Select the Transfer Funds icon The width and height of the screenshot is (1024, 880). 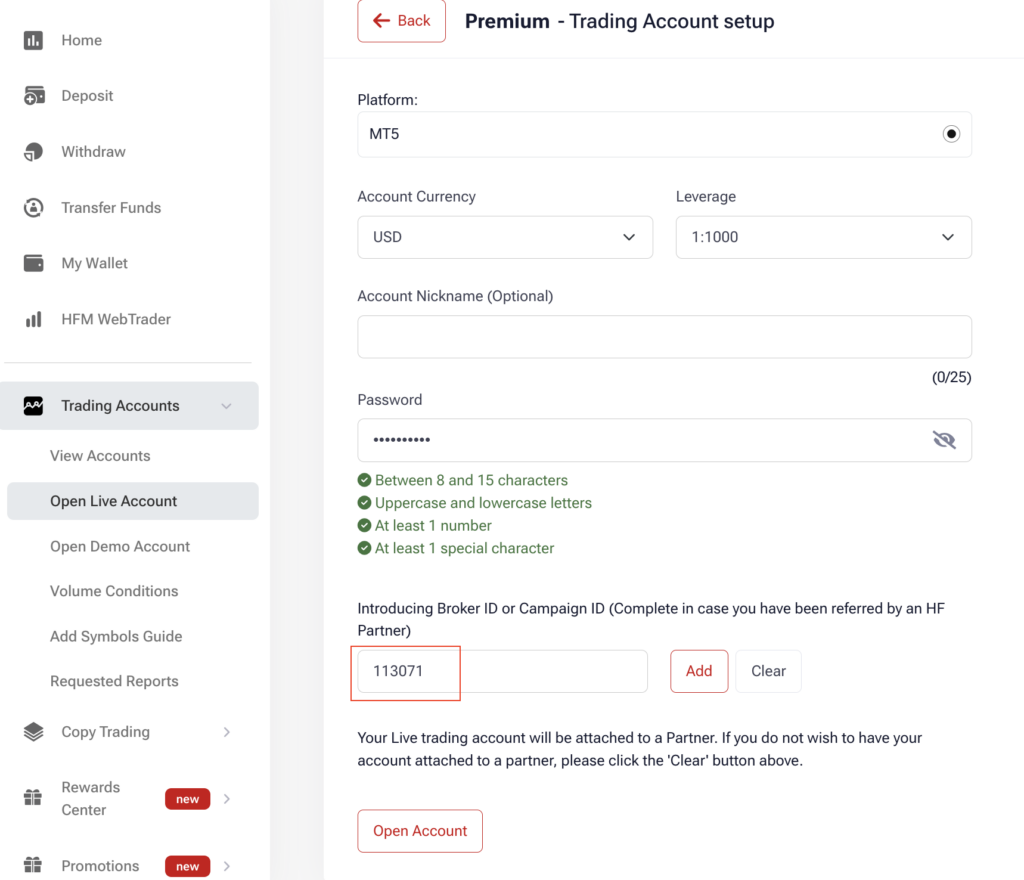(33, 208)
